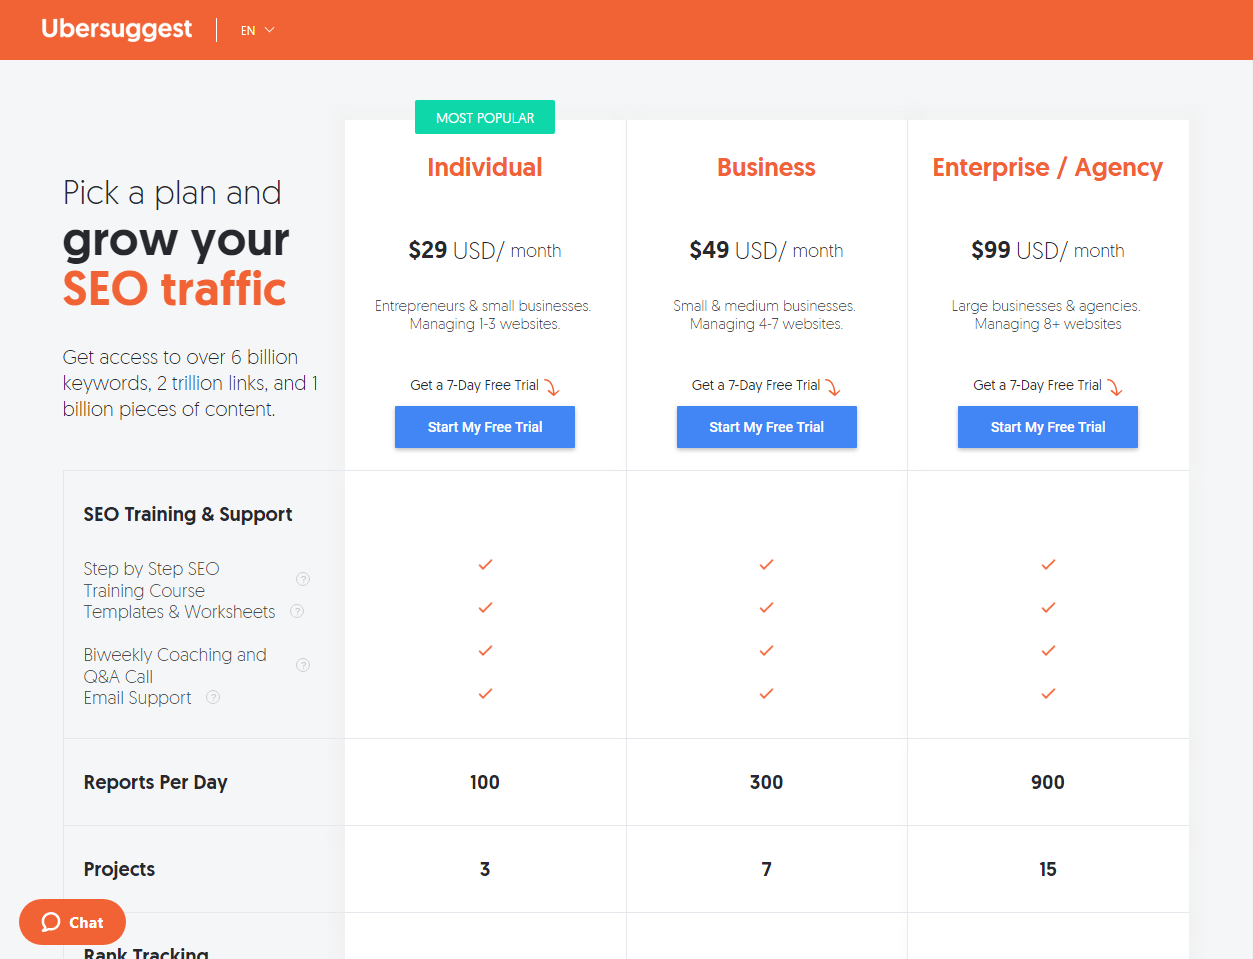1253x959 pixels.
Task: Click 'Get a 7-Day Free Trial' under Business
Action: (756, 385)
